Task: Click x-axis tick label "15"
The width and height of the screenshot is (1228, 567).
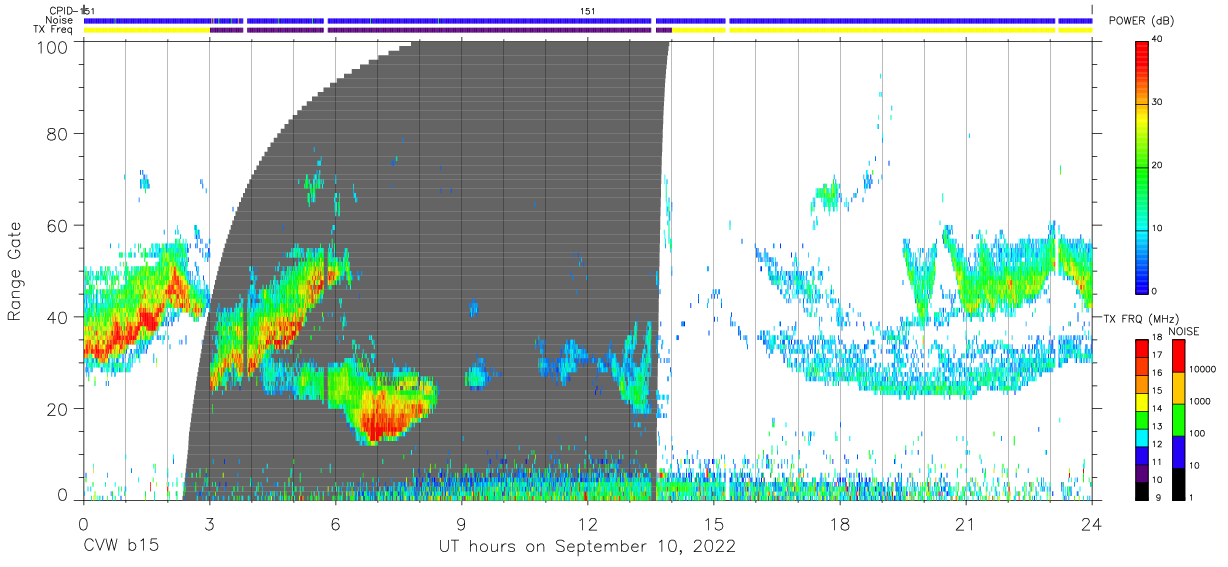Action: tap(714, 522)
